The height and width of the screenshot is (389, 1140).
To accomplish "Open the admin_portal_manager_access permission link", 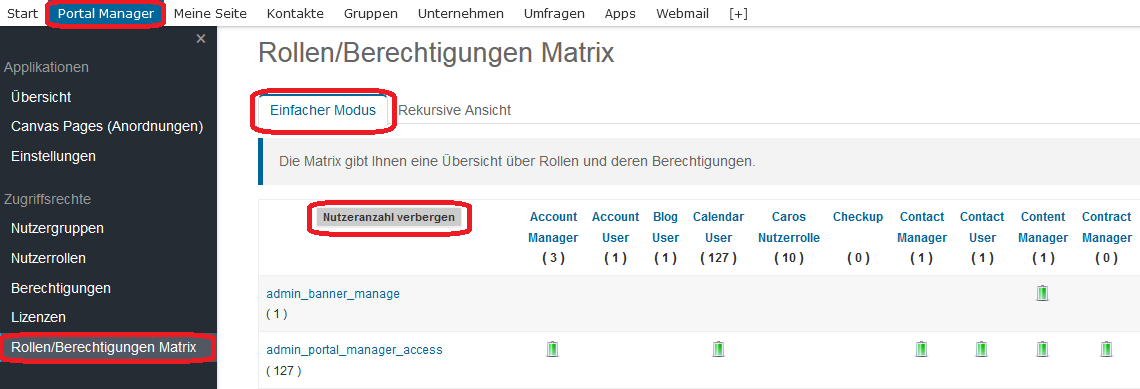I will pos(354,350).
